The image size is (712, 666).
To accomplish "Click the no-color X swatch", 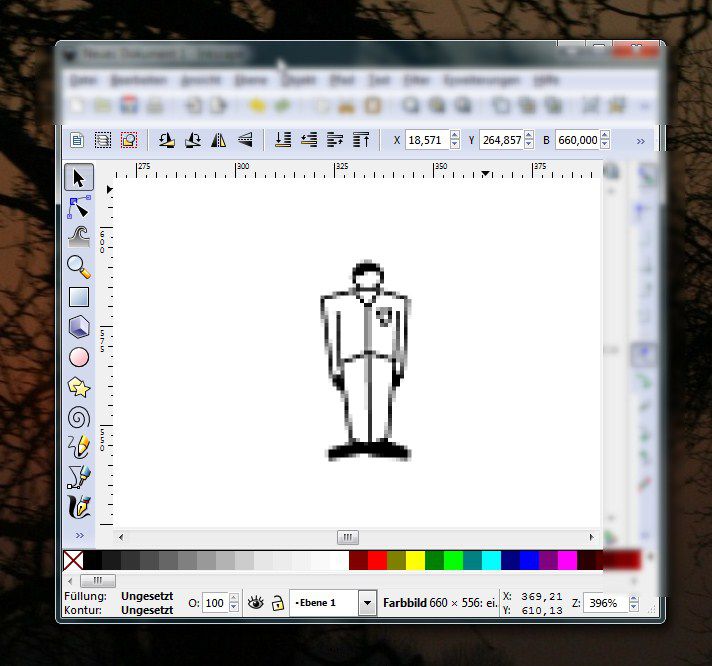I will [73, 561].
